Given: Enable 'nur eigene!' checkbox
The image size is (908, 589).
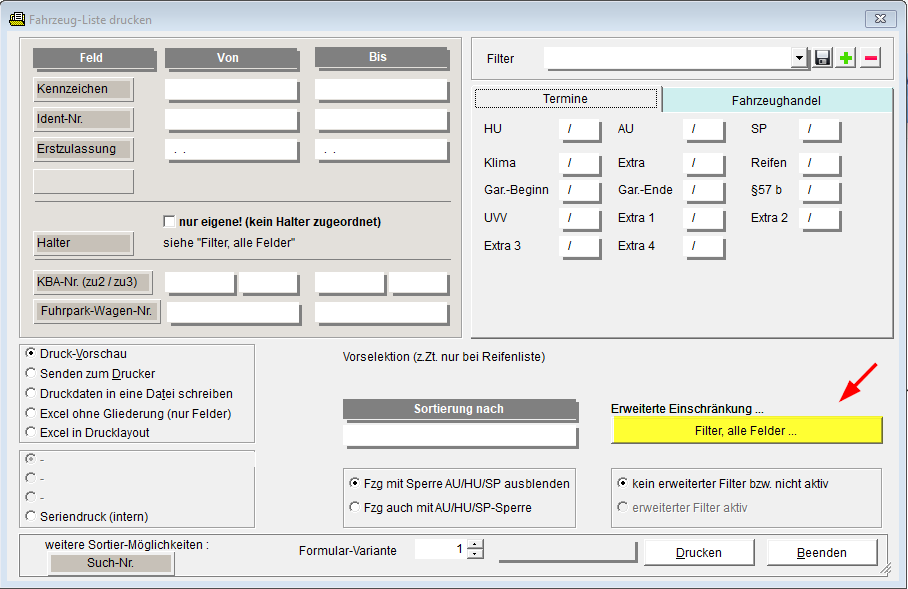Looking at the screenshot, I should pyautogui.click(x=169, y=221).
